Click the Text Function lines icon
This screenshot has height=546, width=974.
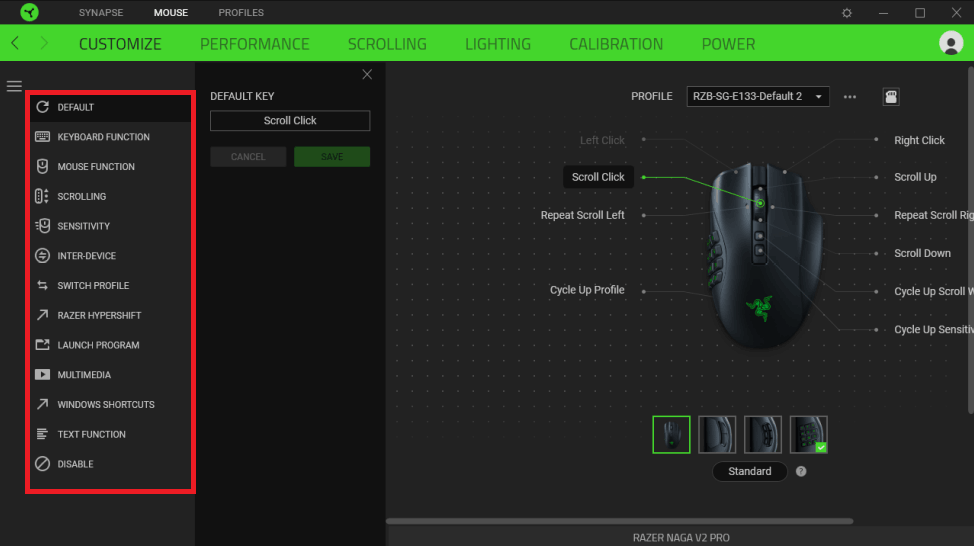(42, 434)
